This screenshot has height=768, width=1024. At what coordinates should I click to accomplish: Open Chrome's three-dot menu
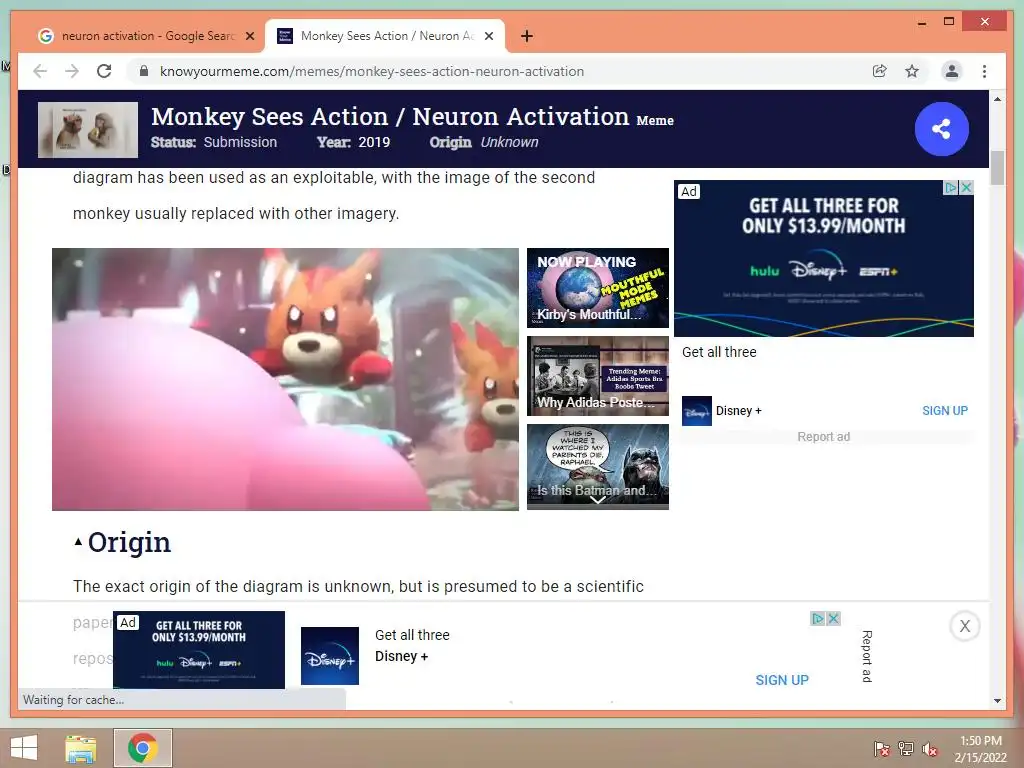click(x=984, y=71)
